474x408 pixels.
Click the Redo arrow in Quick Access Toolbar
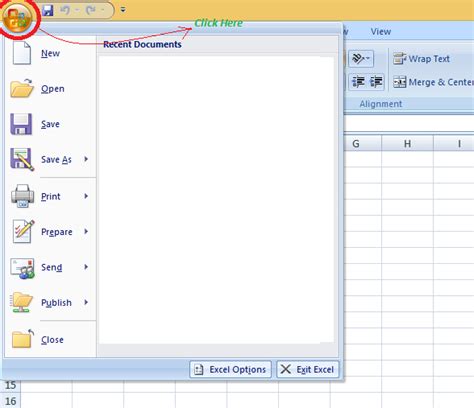(91, 10)
